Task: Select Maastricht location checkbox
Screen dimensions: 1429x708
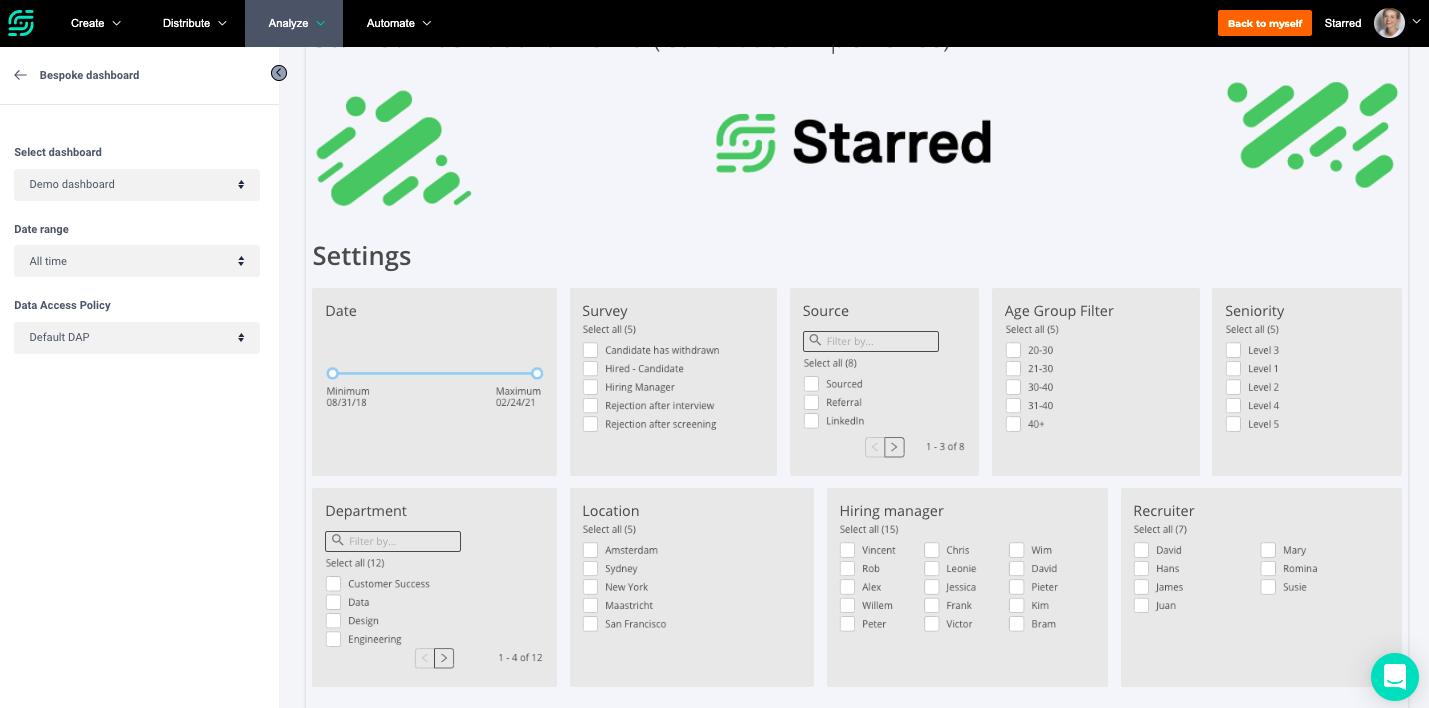Action: [x=591, y=606]
